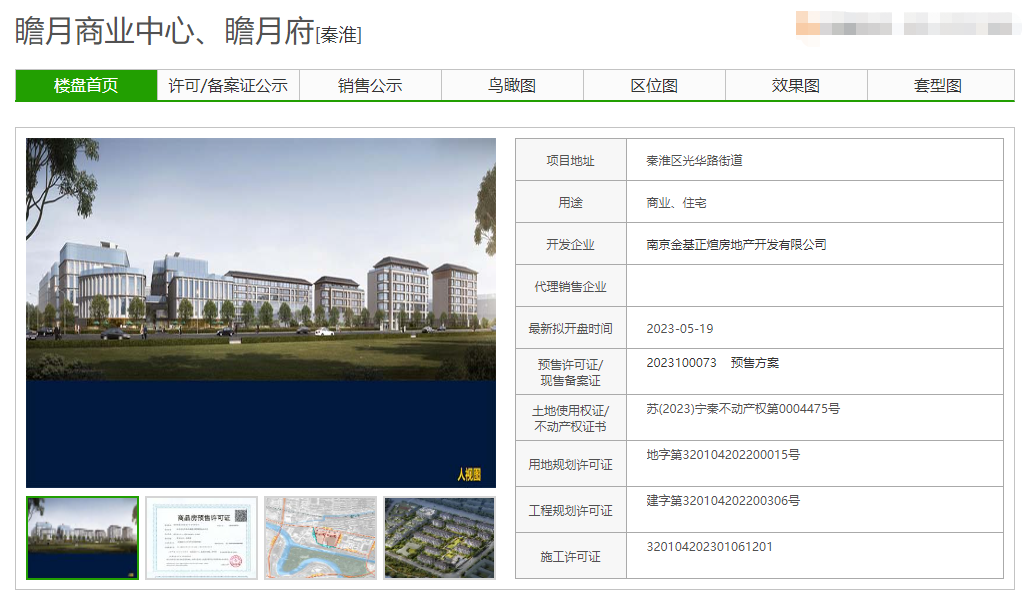This screenshot has height=597, width=1031.
Task: Click the large building rendering image
Action: pyautogui.click(x=261, y=312)
